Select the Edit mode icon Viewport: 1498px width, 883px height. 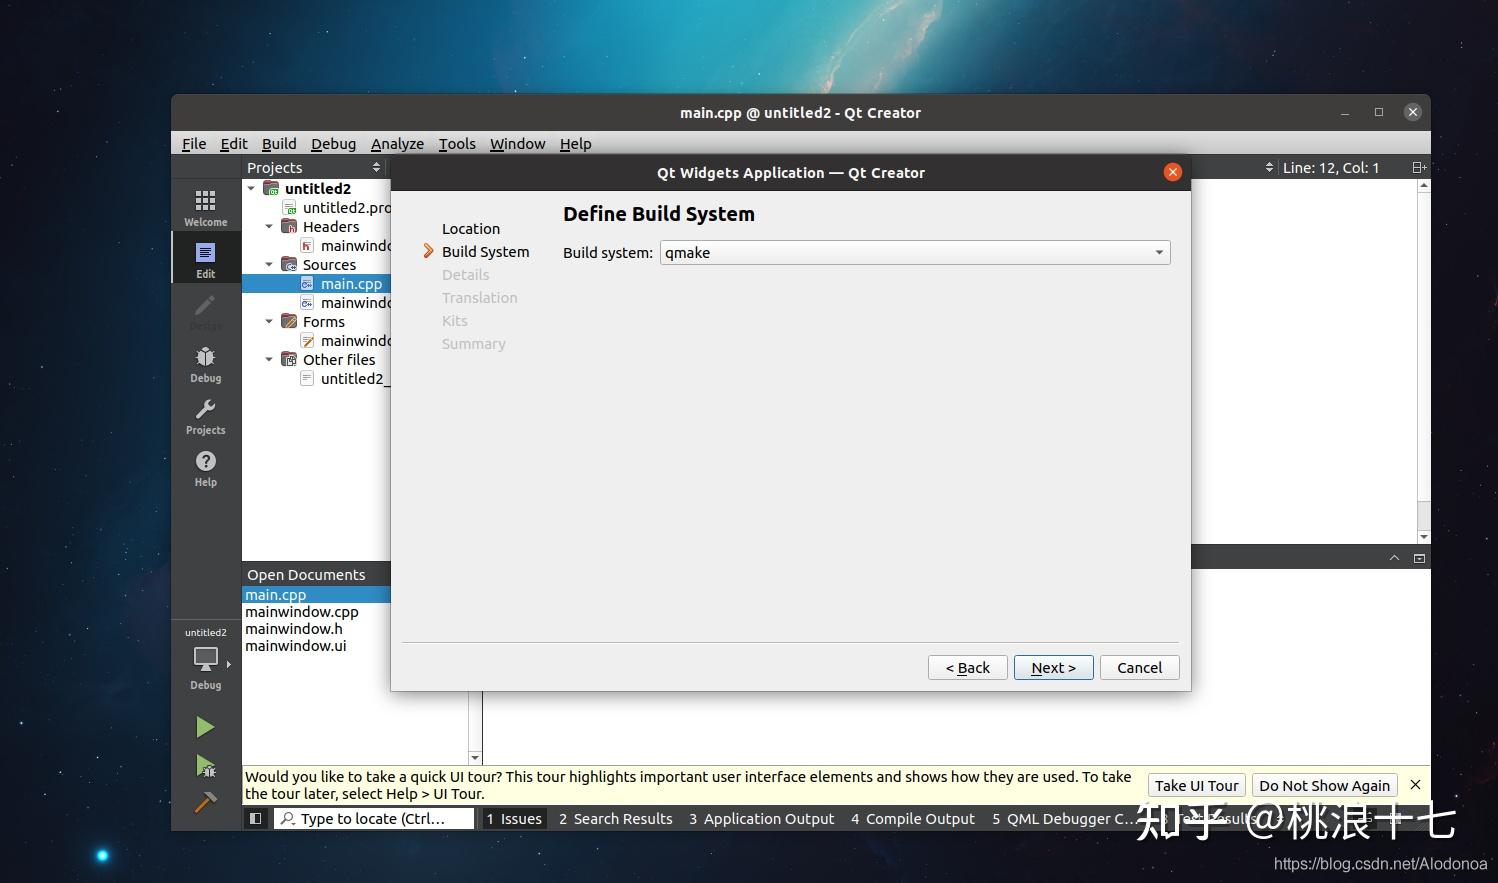[205, 257]
